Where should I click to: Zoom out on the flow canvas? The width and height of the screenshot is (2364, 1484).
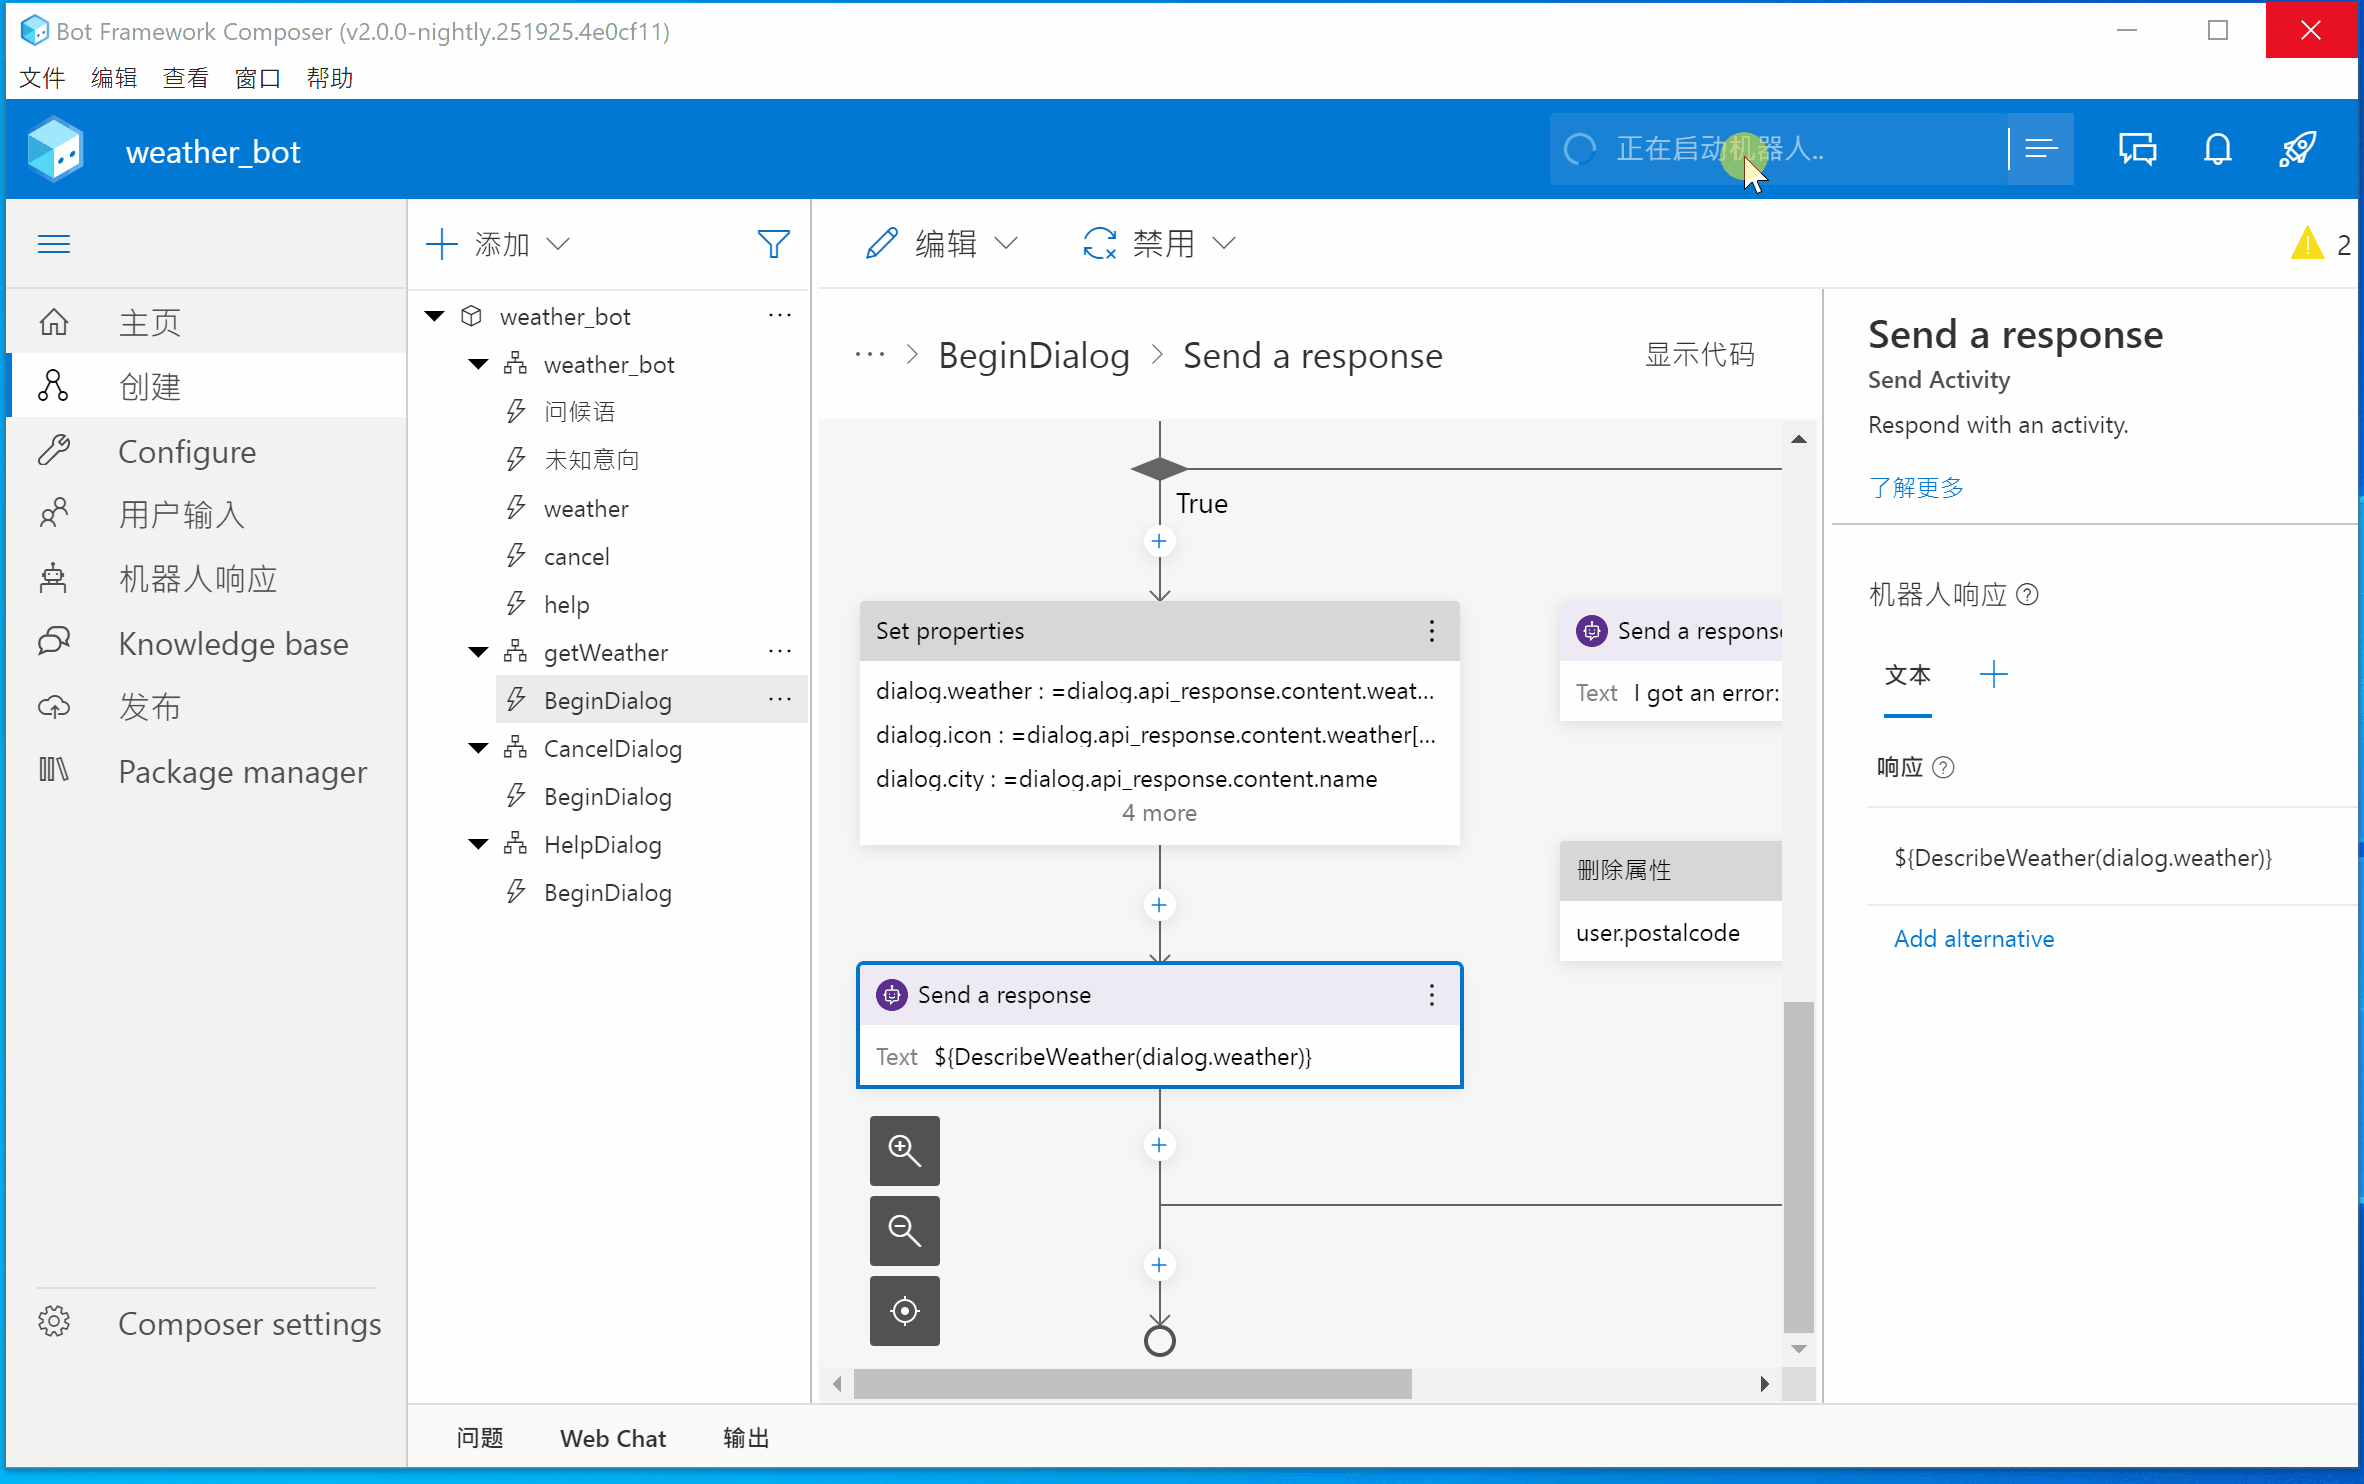(904, 1230)
